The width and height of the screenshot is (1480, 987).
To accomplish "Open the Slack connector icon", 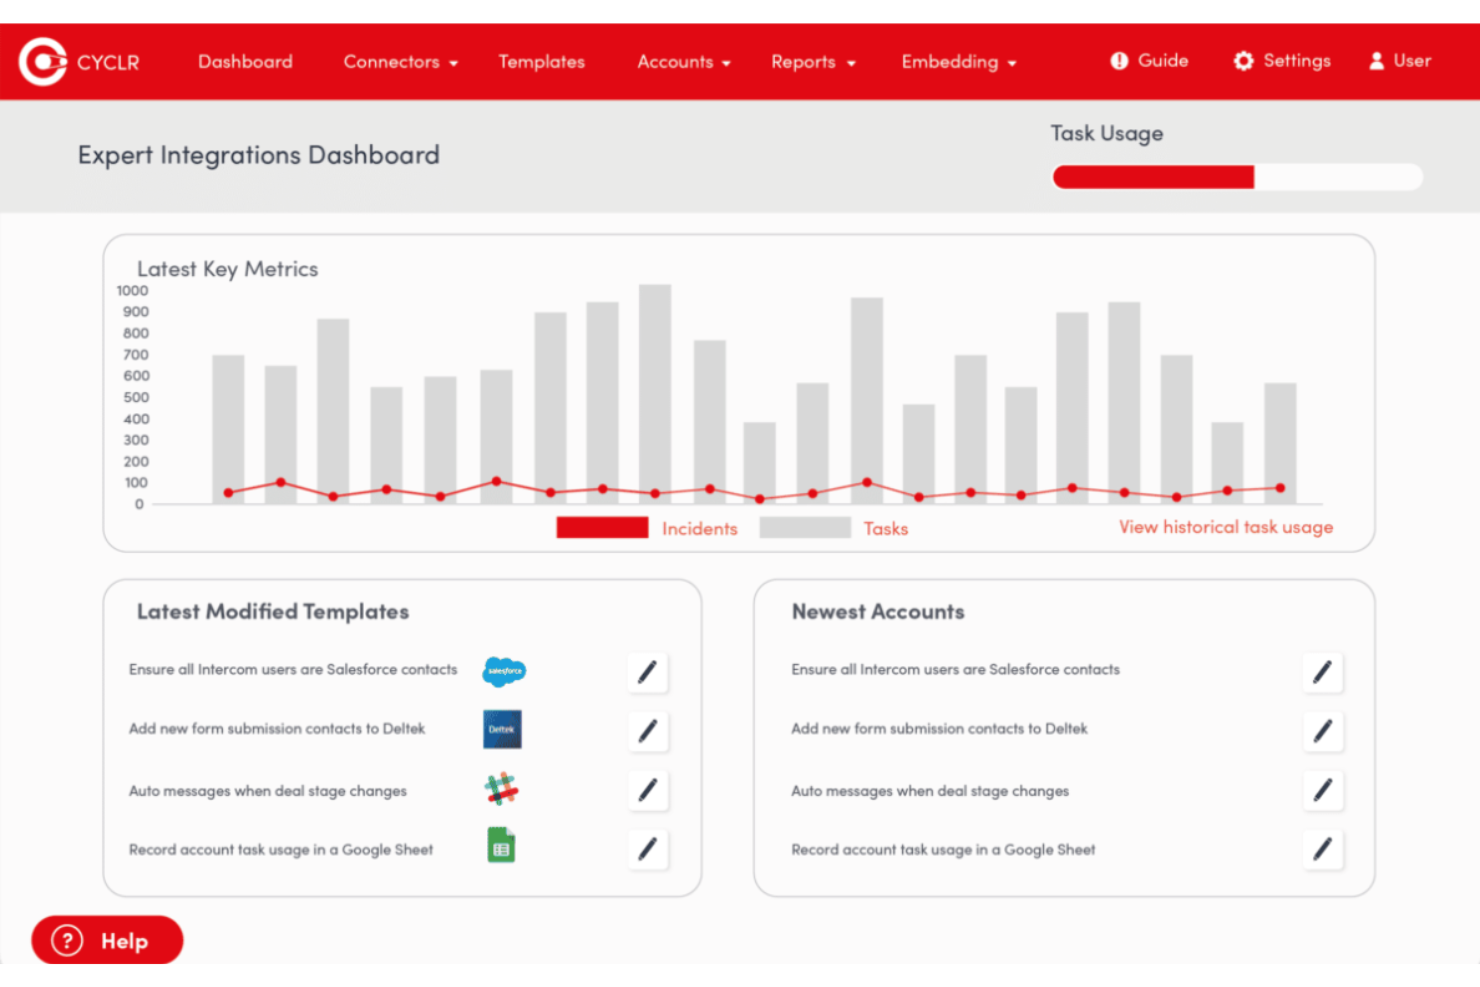I will click(502, 789).
